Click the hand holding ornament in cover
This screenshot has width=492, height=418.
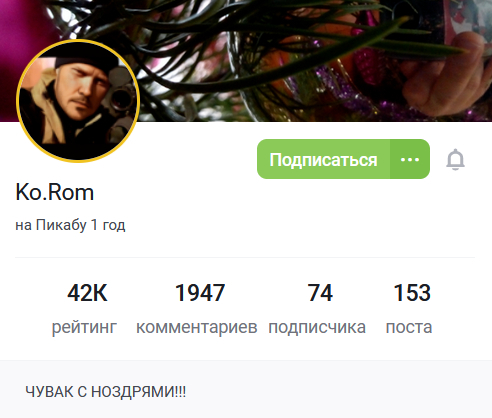coord(445,77)
